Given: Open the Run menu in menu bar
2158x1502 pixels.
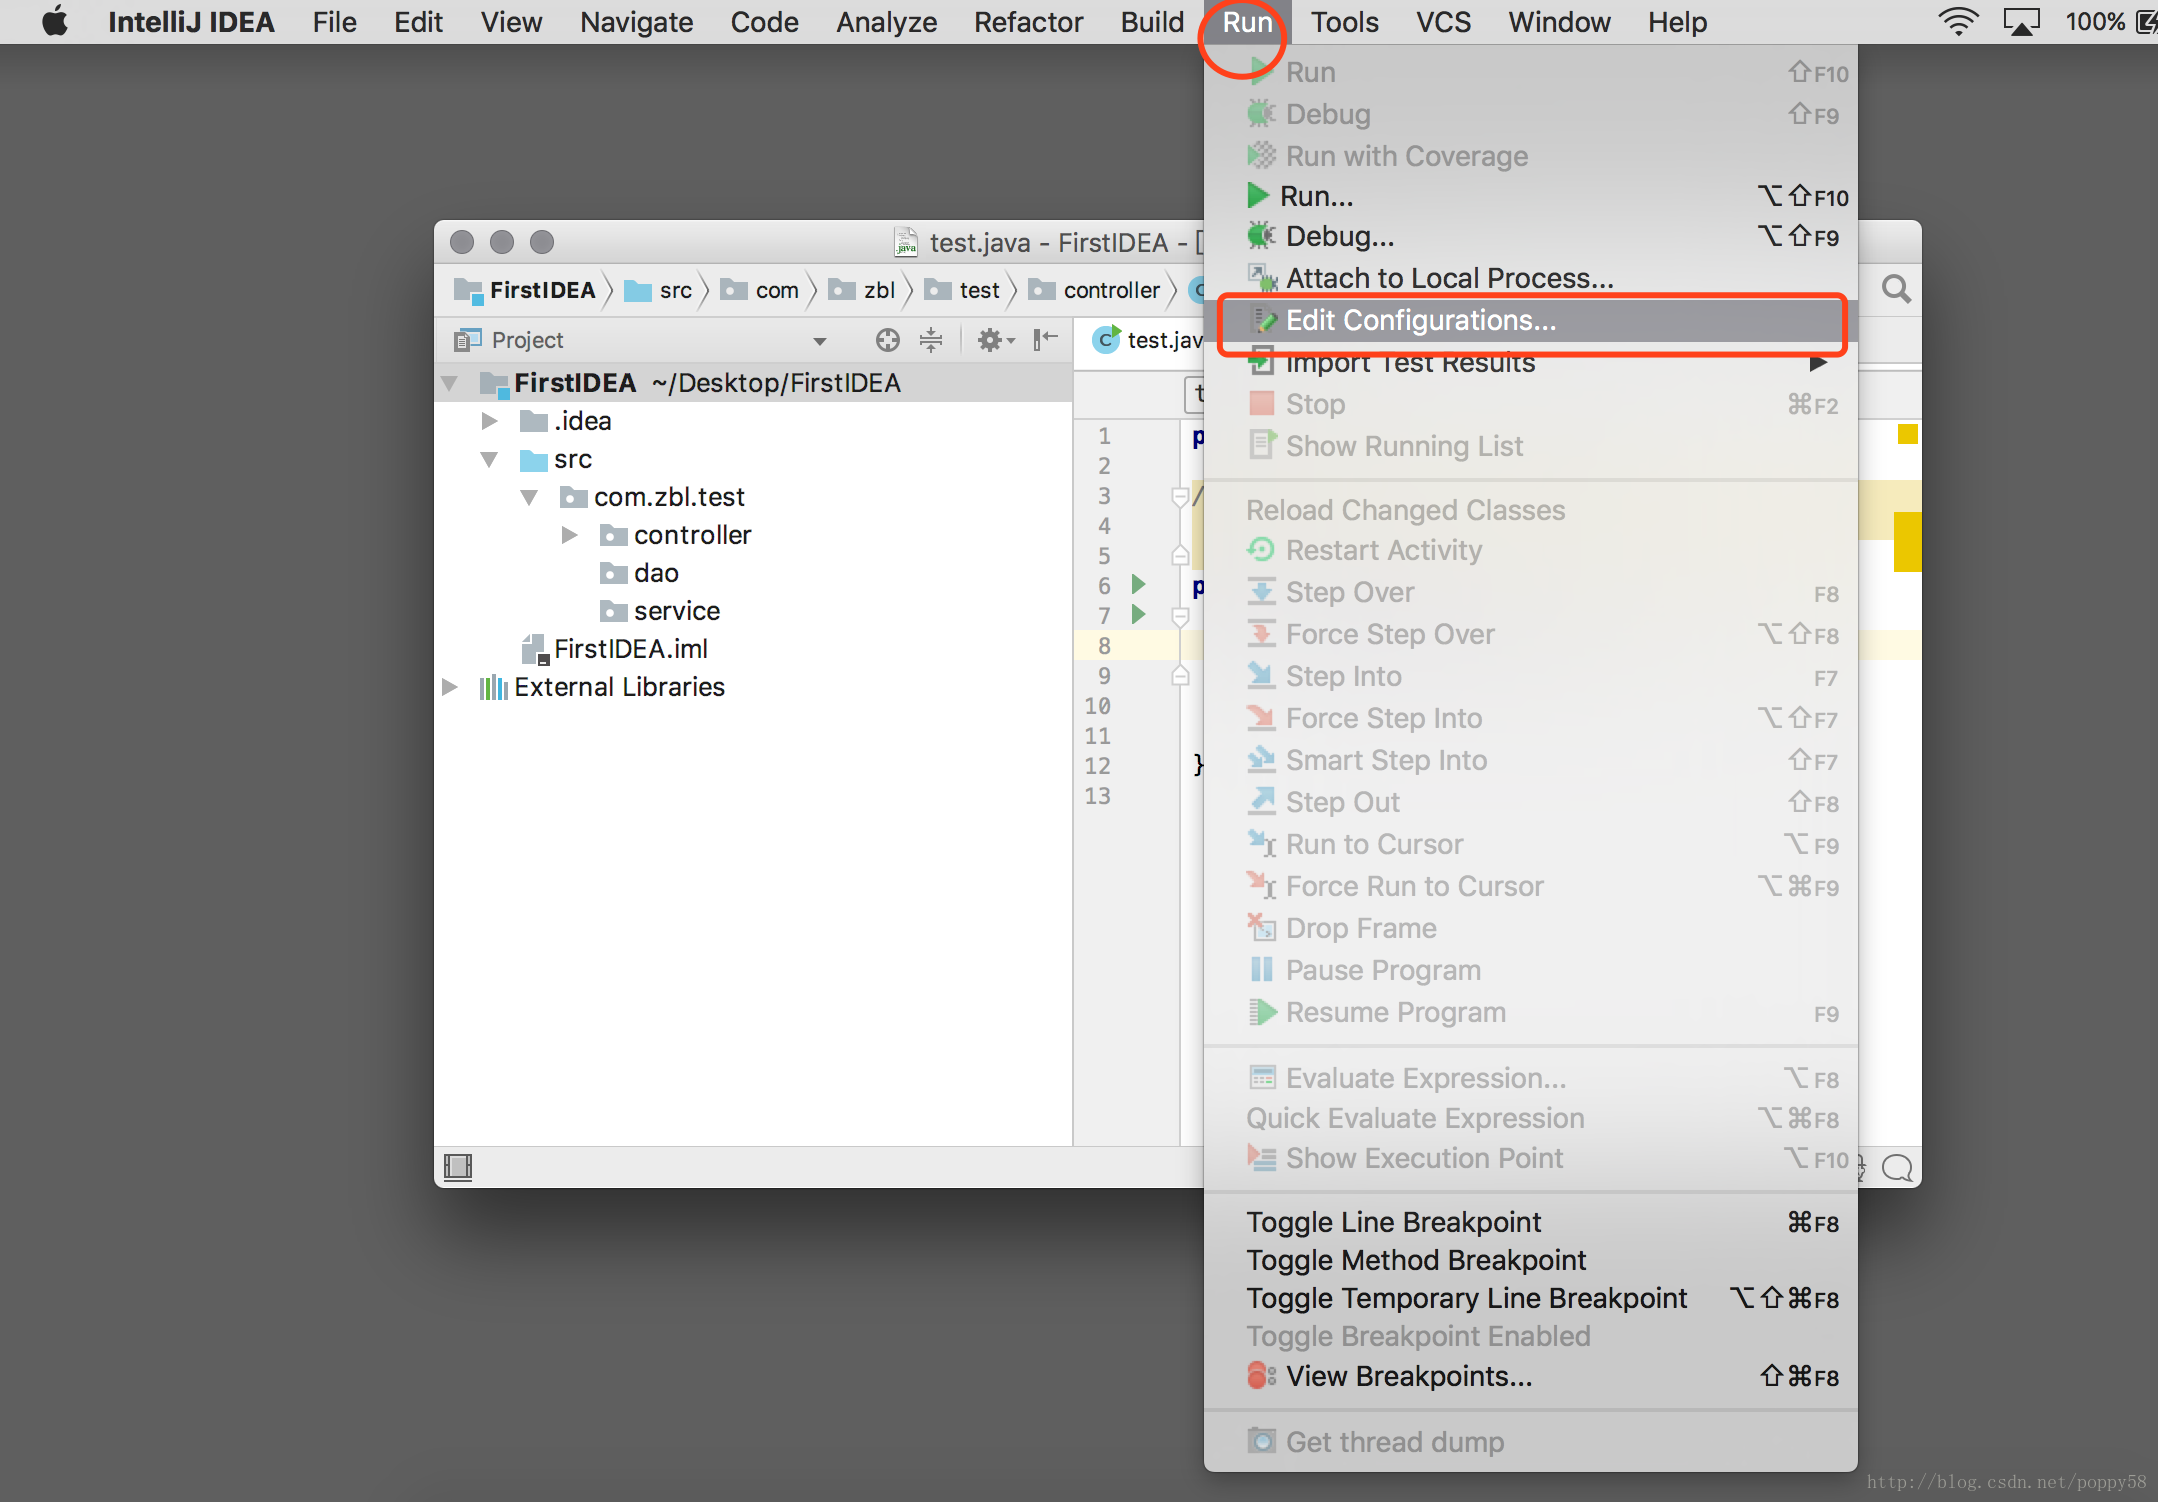Looking at the screenshot, I should 1248,21.
